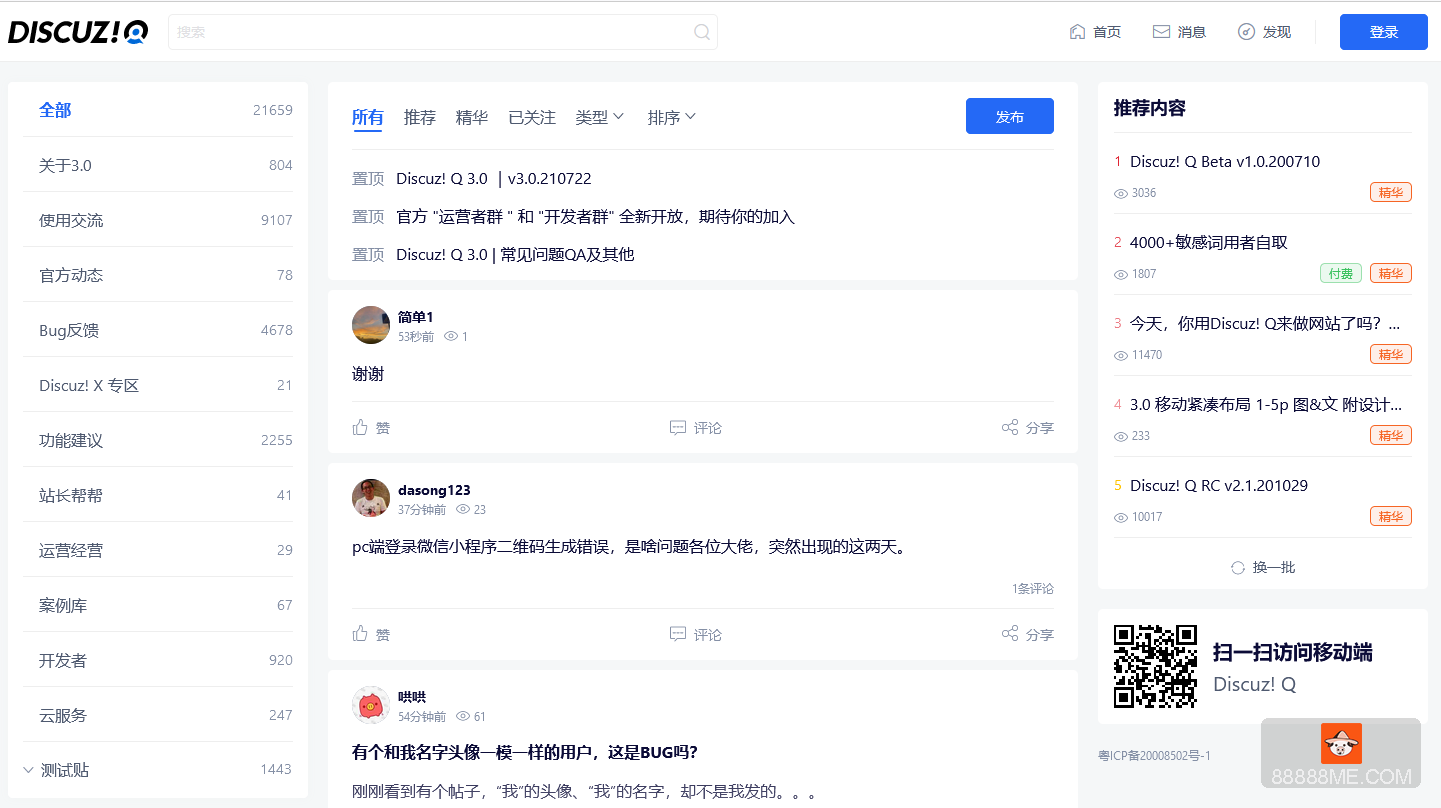1441x808 pixels.
Task: Click the 粤ICP备20008502号-1 link
Action: (x=1154, y=756)
